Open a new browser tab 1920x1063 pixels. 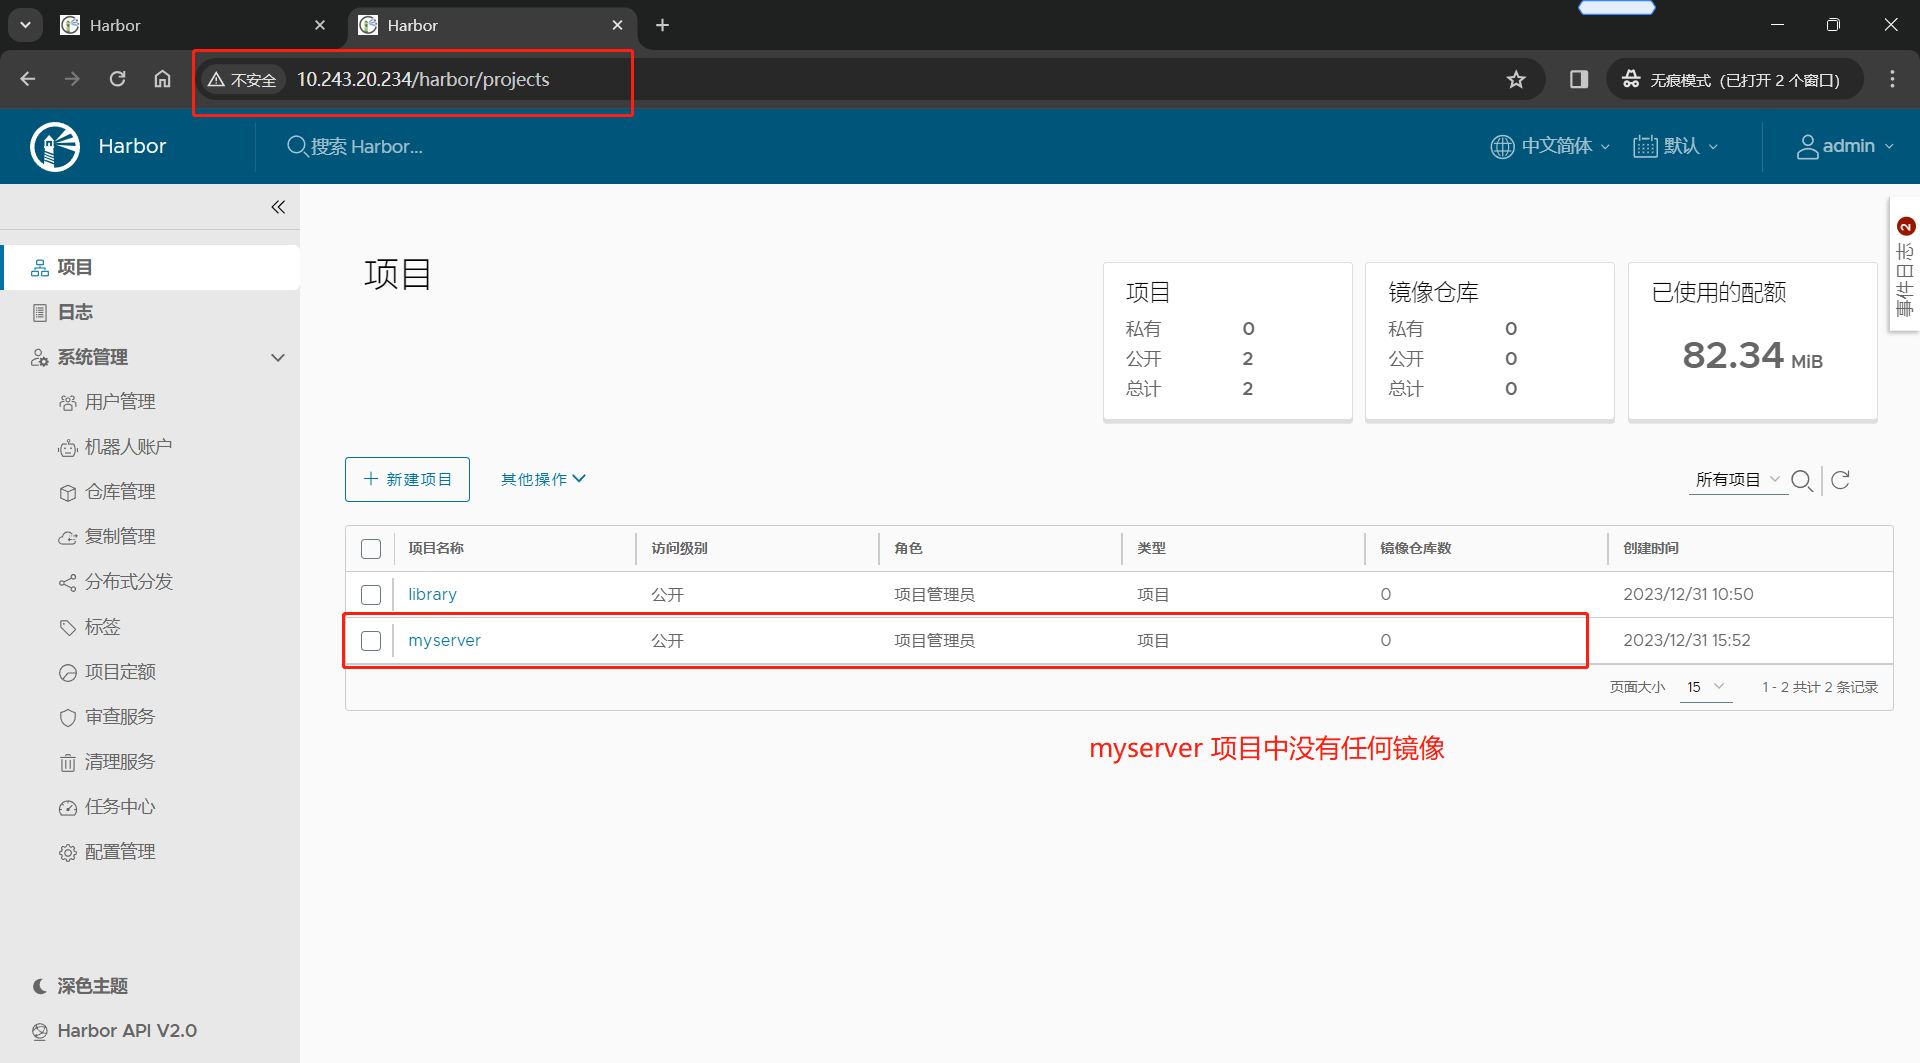click(662, 25)
